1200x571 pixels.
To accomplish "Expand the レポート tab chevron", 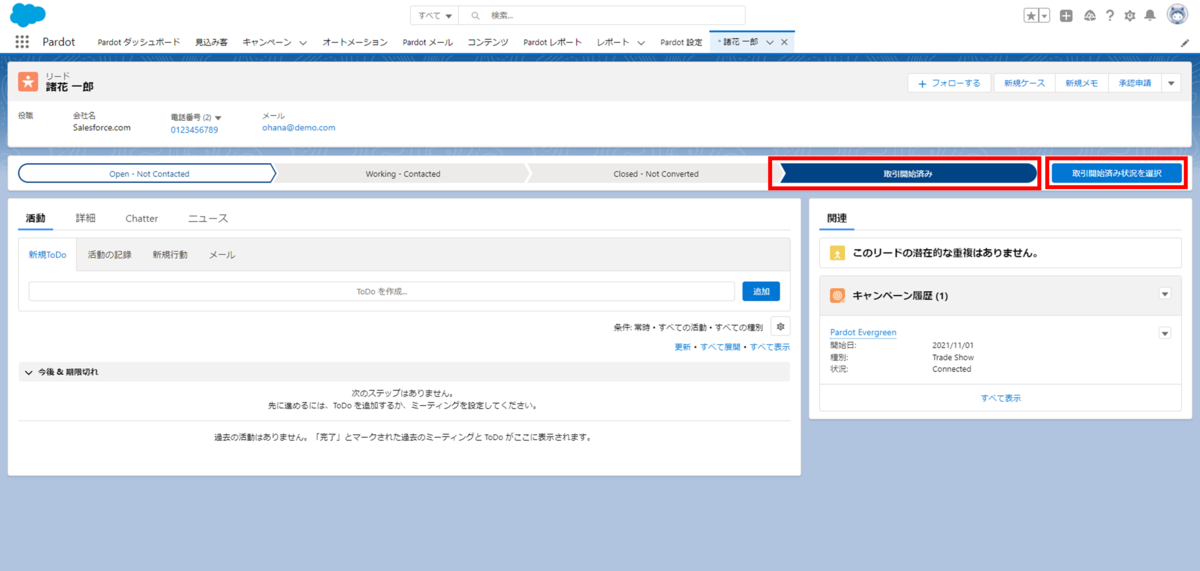I will pyautogui.click(x=641, y=43).
